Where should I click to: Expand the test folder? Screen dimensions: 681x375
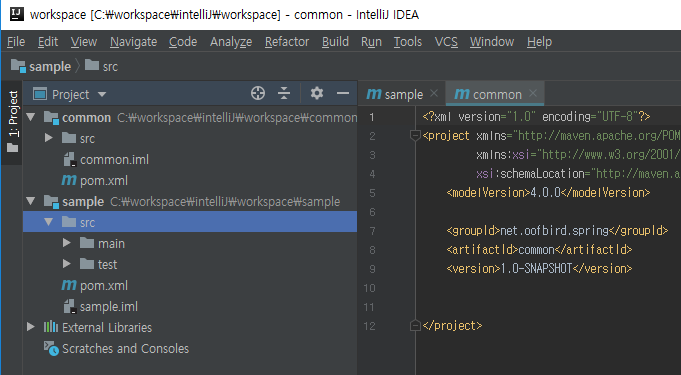coord(66,264)
